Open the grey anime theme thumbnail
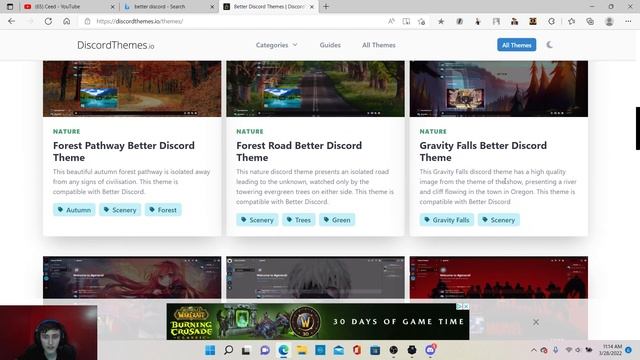640x360 pixels. coord(315,278)
